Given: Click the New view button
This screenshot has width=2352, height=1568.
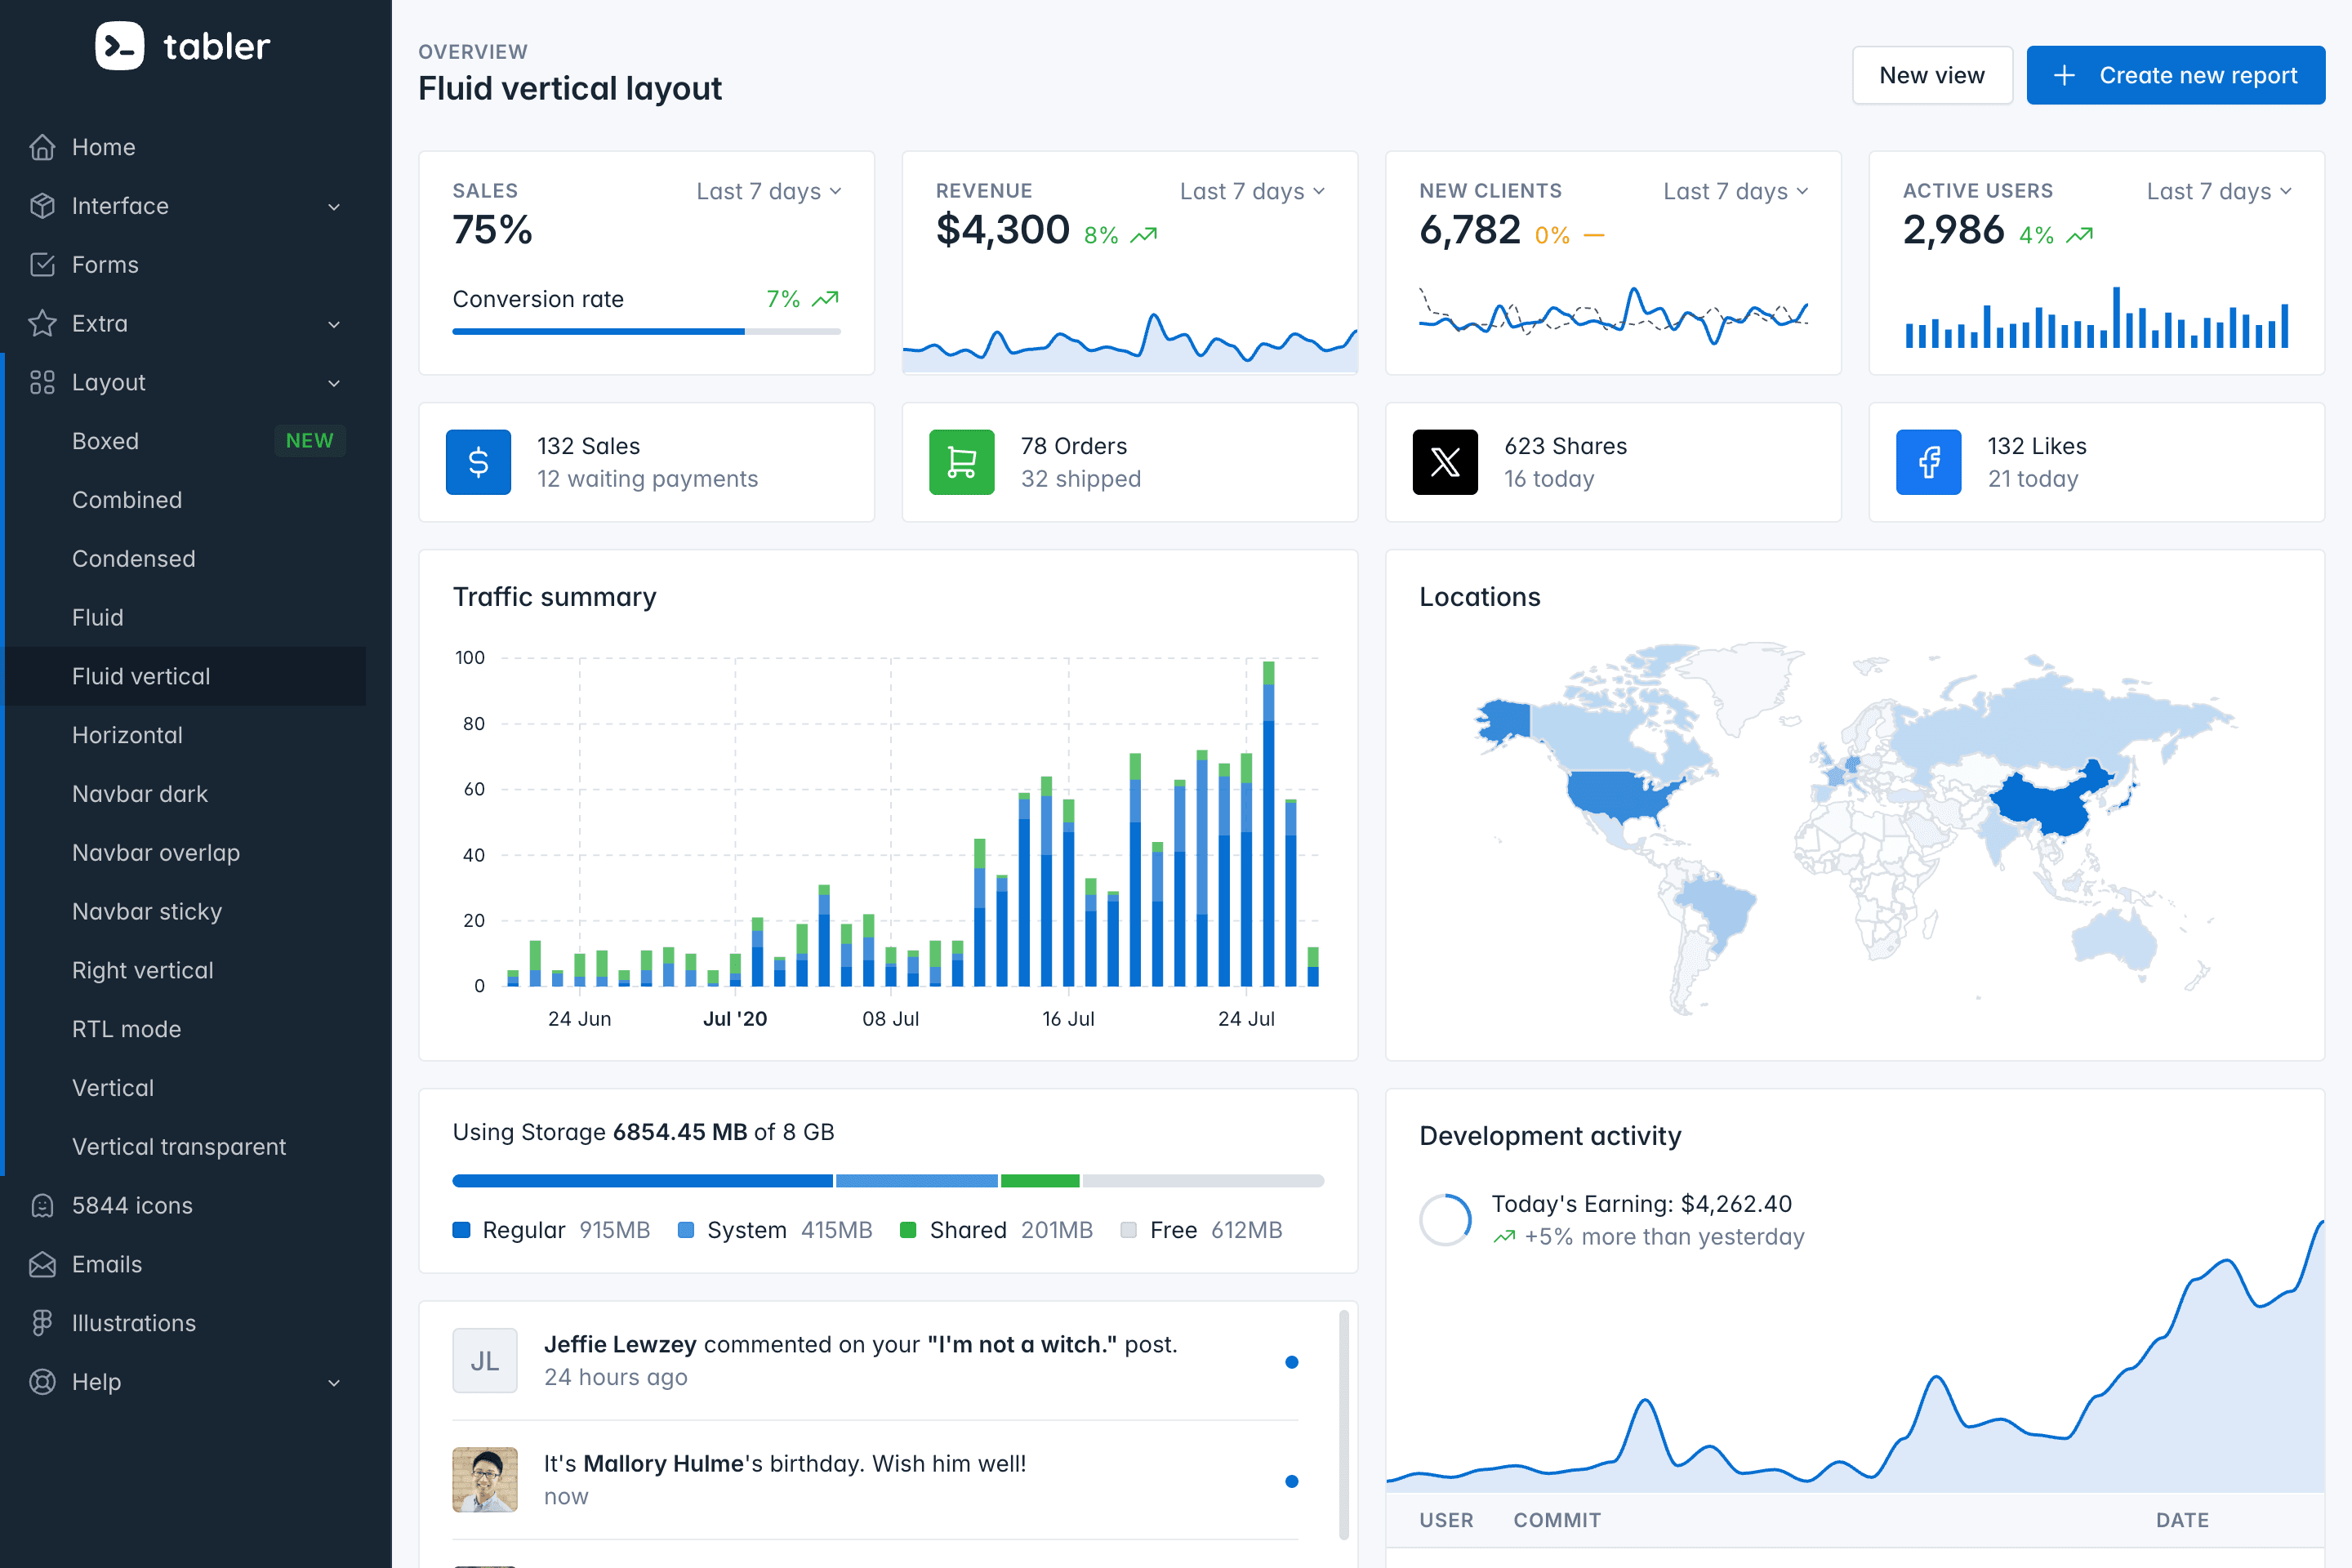Looking at the screenshot, I should (x=1931, y=75).
